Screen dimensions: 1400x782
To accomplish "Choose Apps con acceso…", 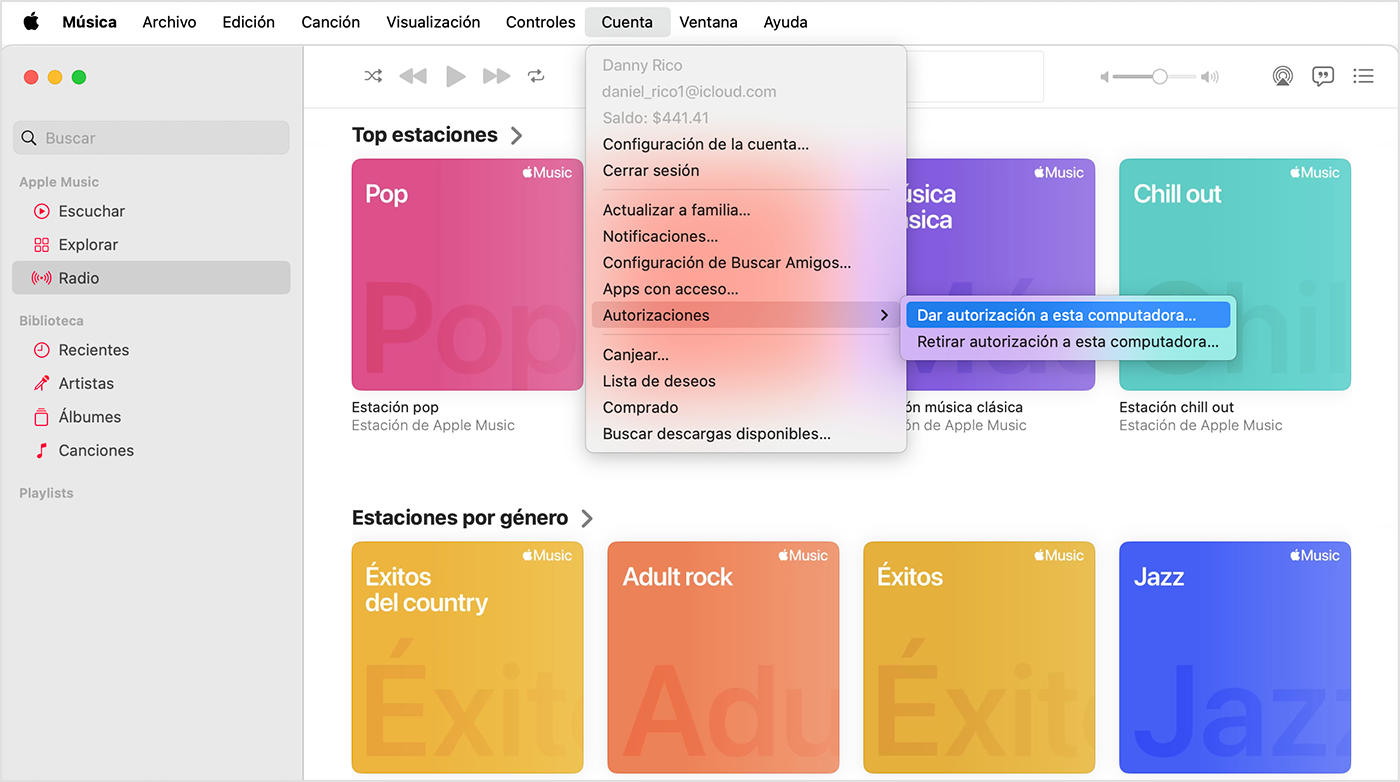I will coord(746,289).
